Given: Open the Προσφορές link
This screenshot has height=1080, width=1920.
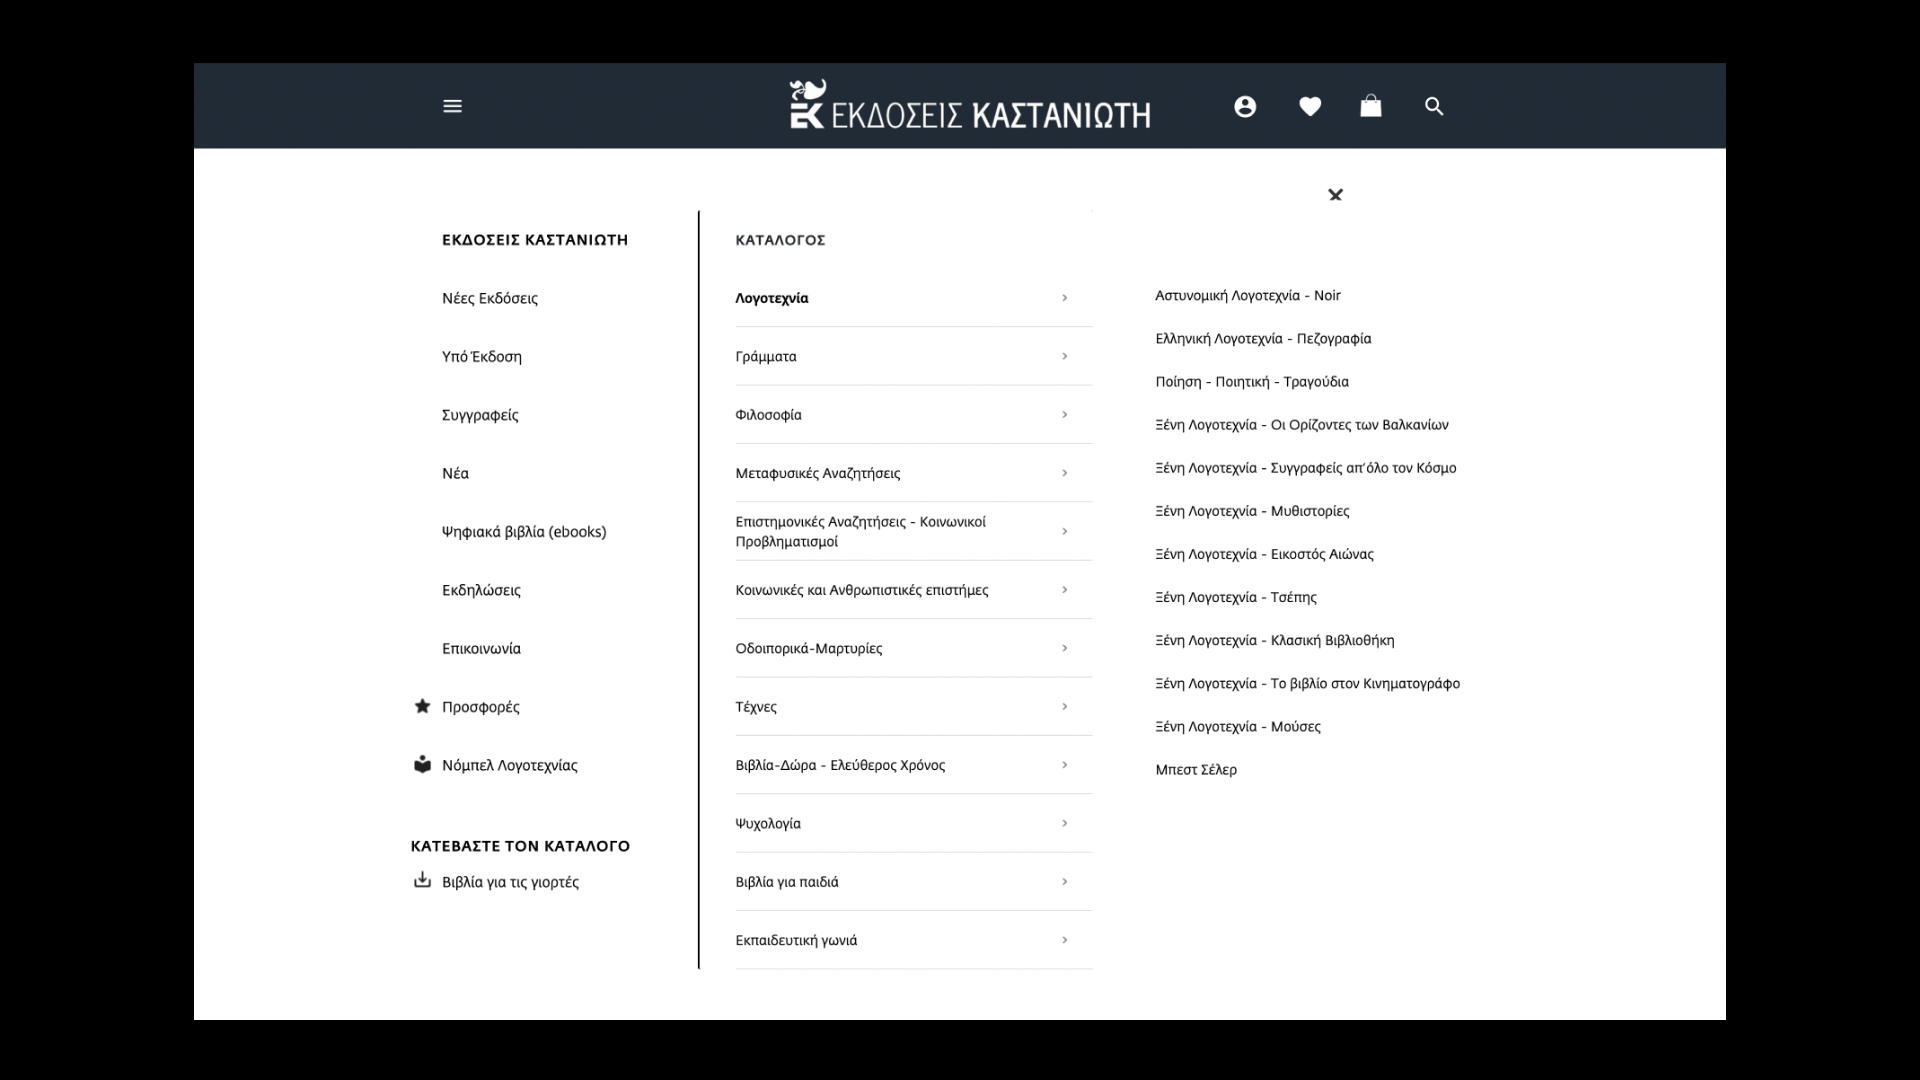Looking at the screenshot, I should click(481, 707).
